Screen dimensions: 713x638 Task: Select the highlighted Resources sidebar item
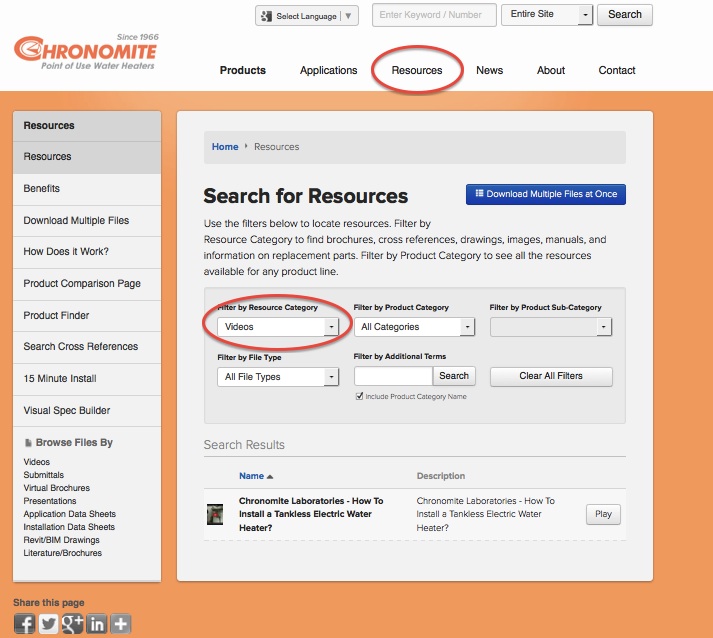point(87,157)
